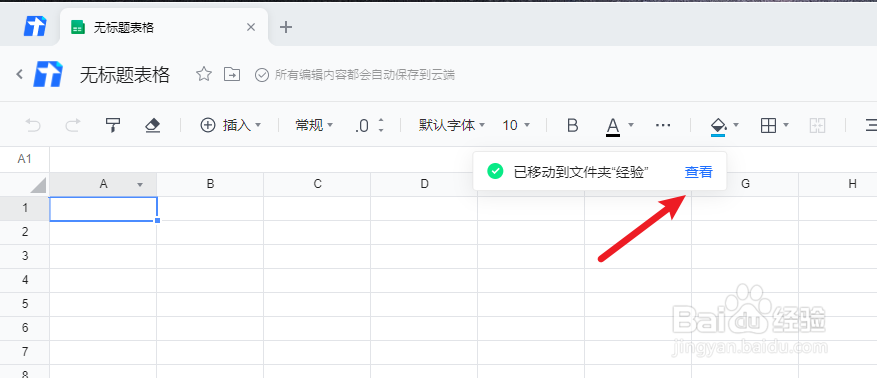Image resolution: width=877 pixels, height=378 pixels.
Task: Select row 5 header
Action: coord(25,304)
